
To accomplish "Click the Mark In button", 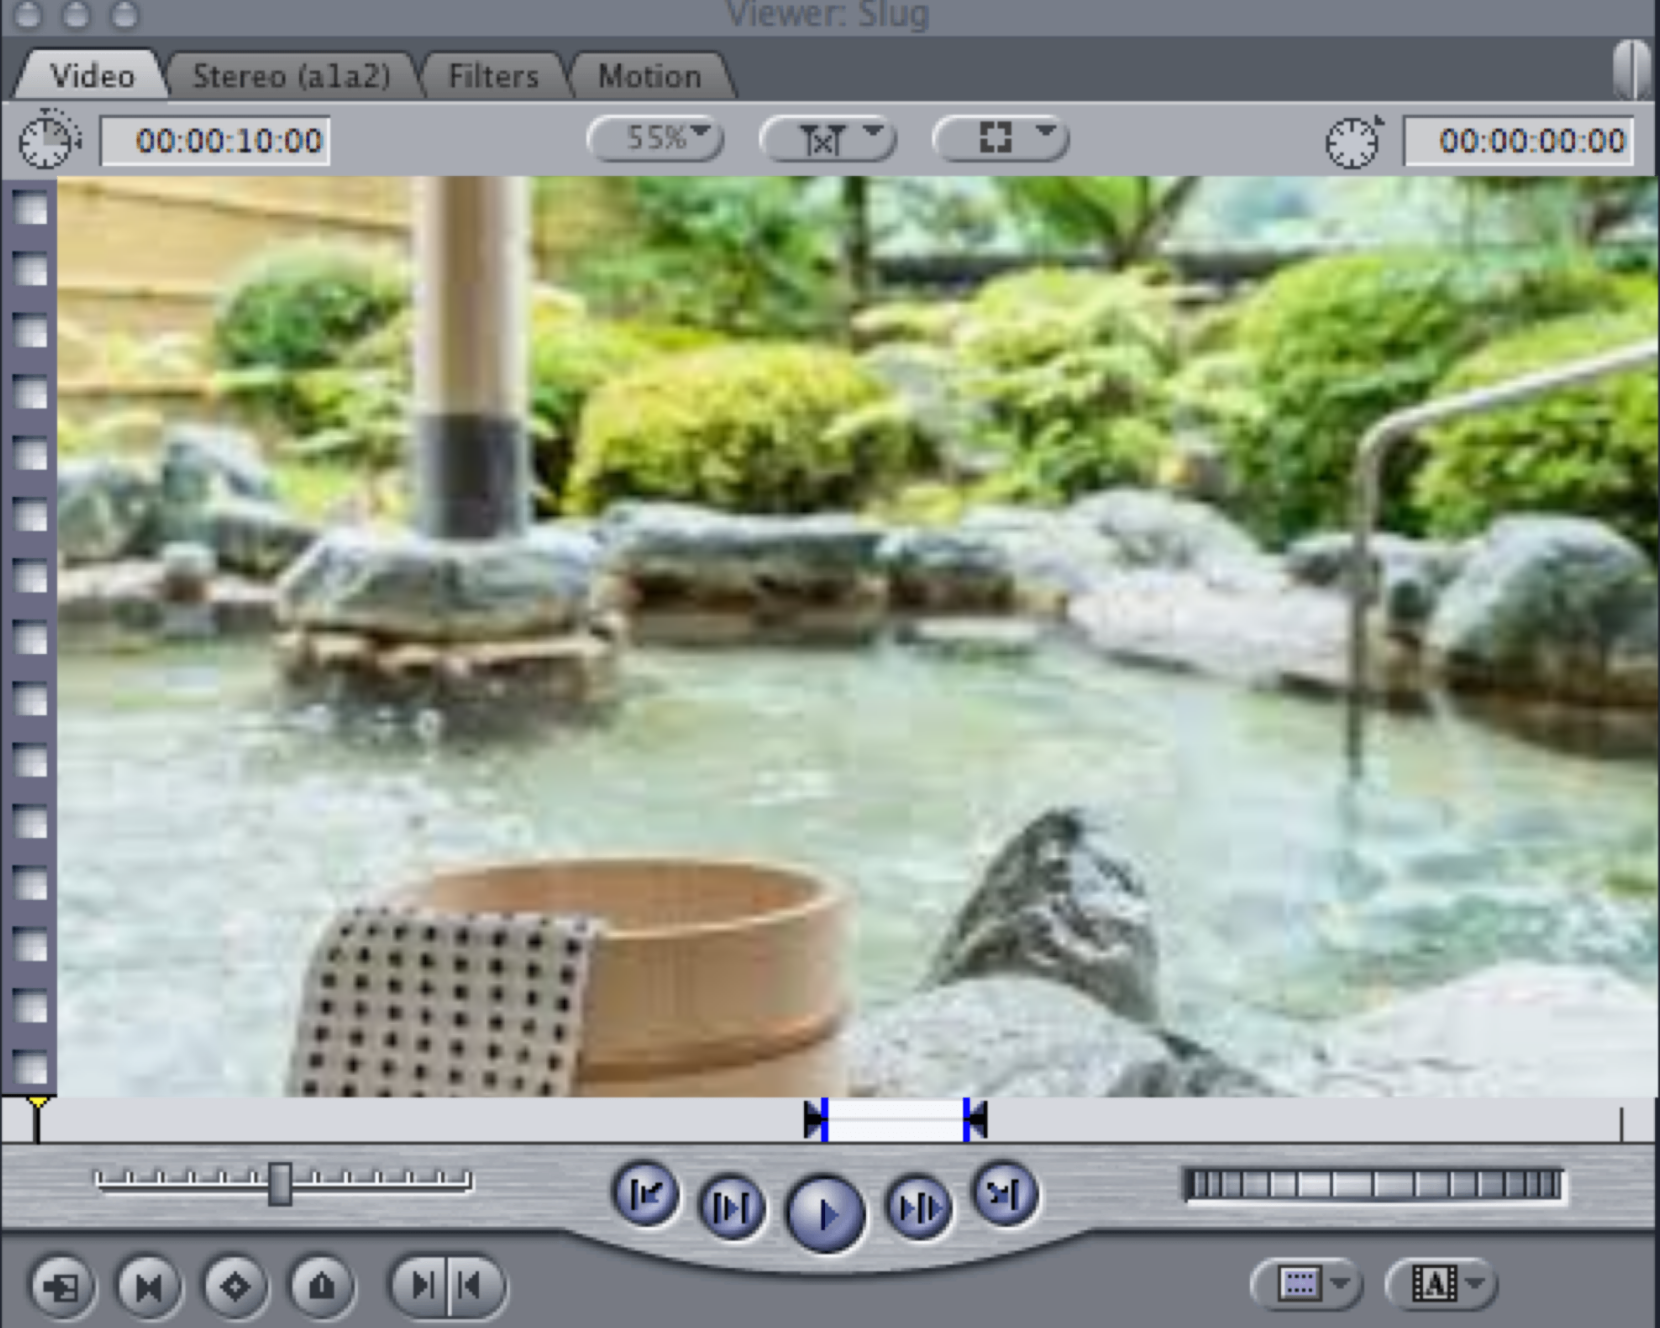I will coord(421,1286).
